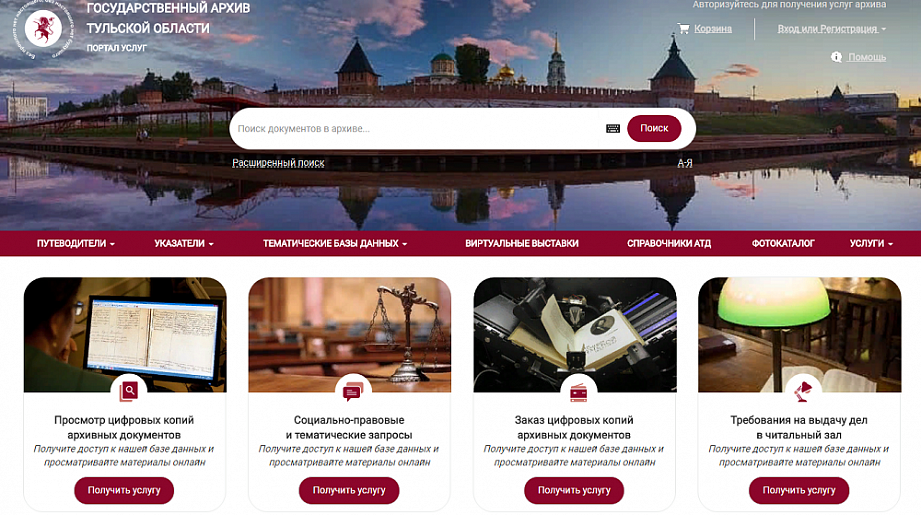Open the virtual keyboard icon in search
The height and width of the screenshot is (515, 921).
click(x=613, y=129)
